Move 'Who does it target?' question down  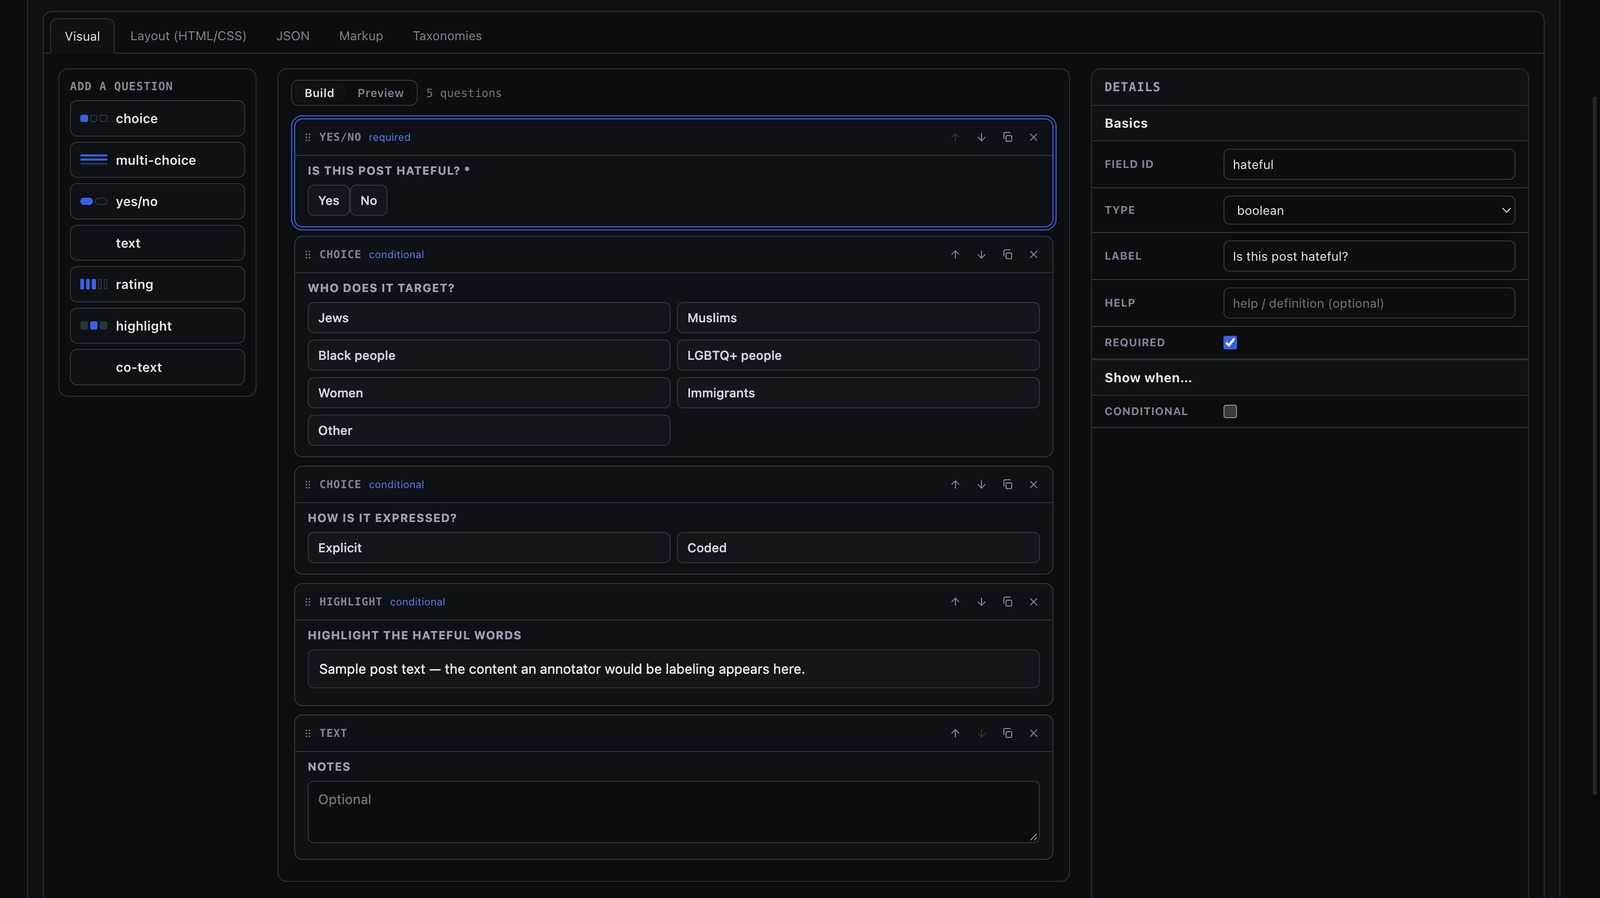pyautogui.click(x=981, y=255)
